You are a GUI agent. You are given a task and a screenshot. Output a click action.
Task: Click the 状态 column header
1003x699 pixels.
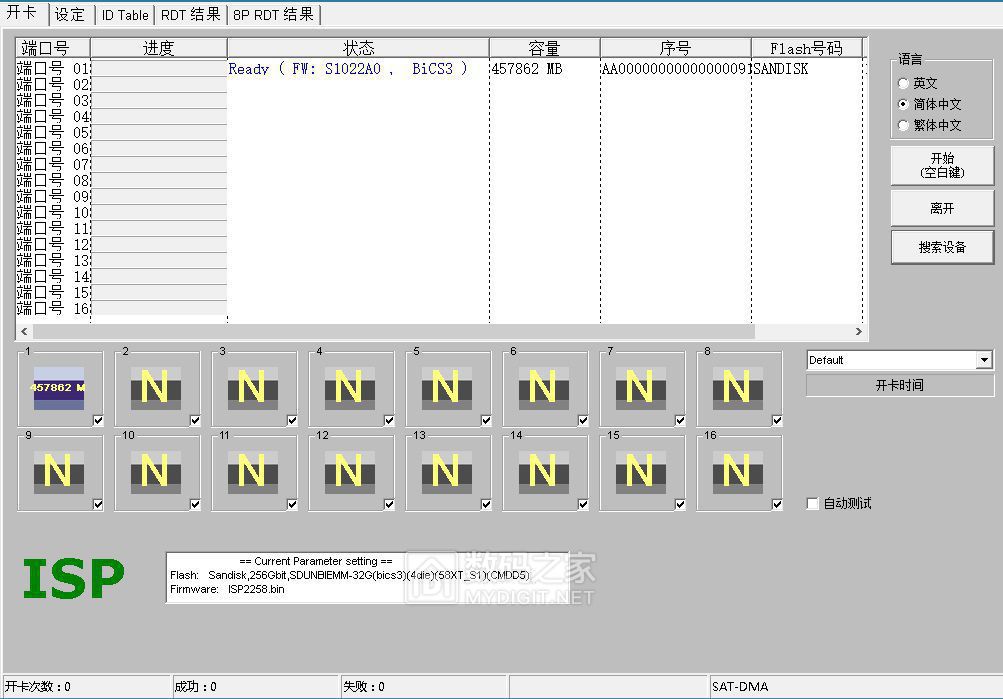tap(358, 48)
